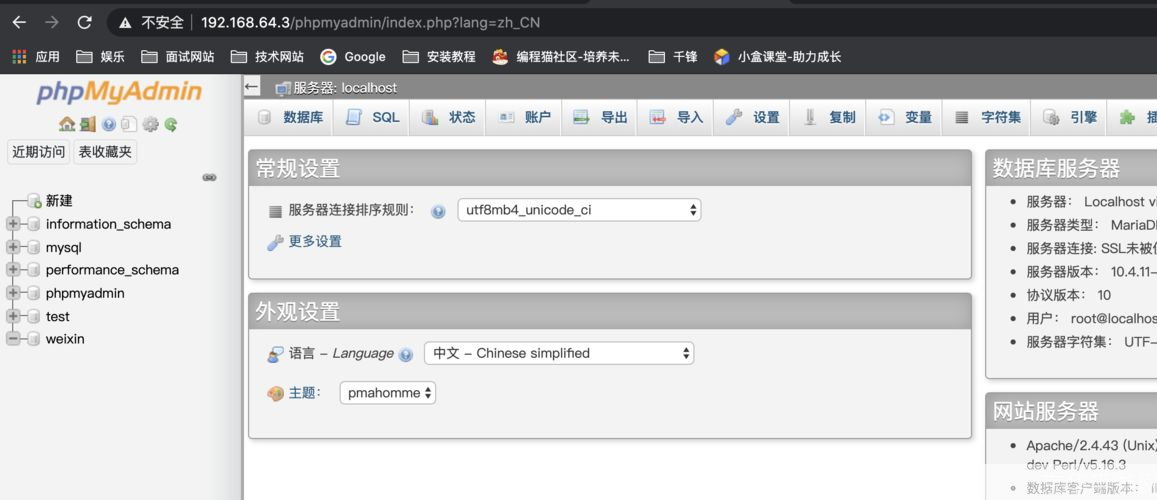Open the SQL tab
This screenshot has width=1157, height=500.
[372, 117]
